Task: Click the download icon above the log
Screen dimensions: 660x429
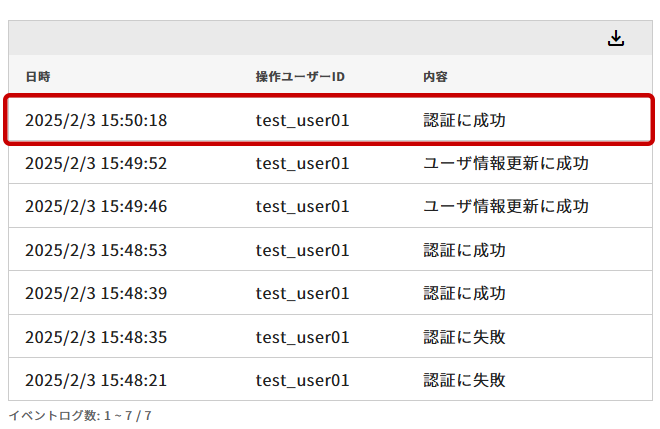Action: pos(616,39)
